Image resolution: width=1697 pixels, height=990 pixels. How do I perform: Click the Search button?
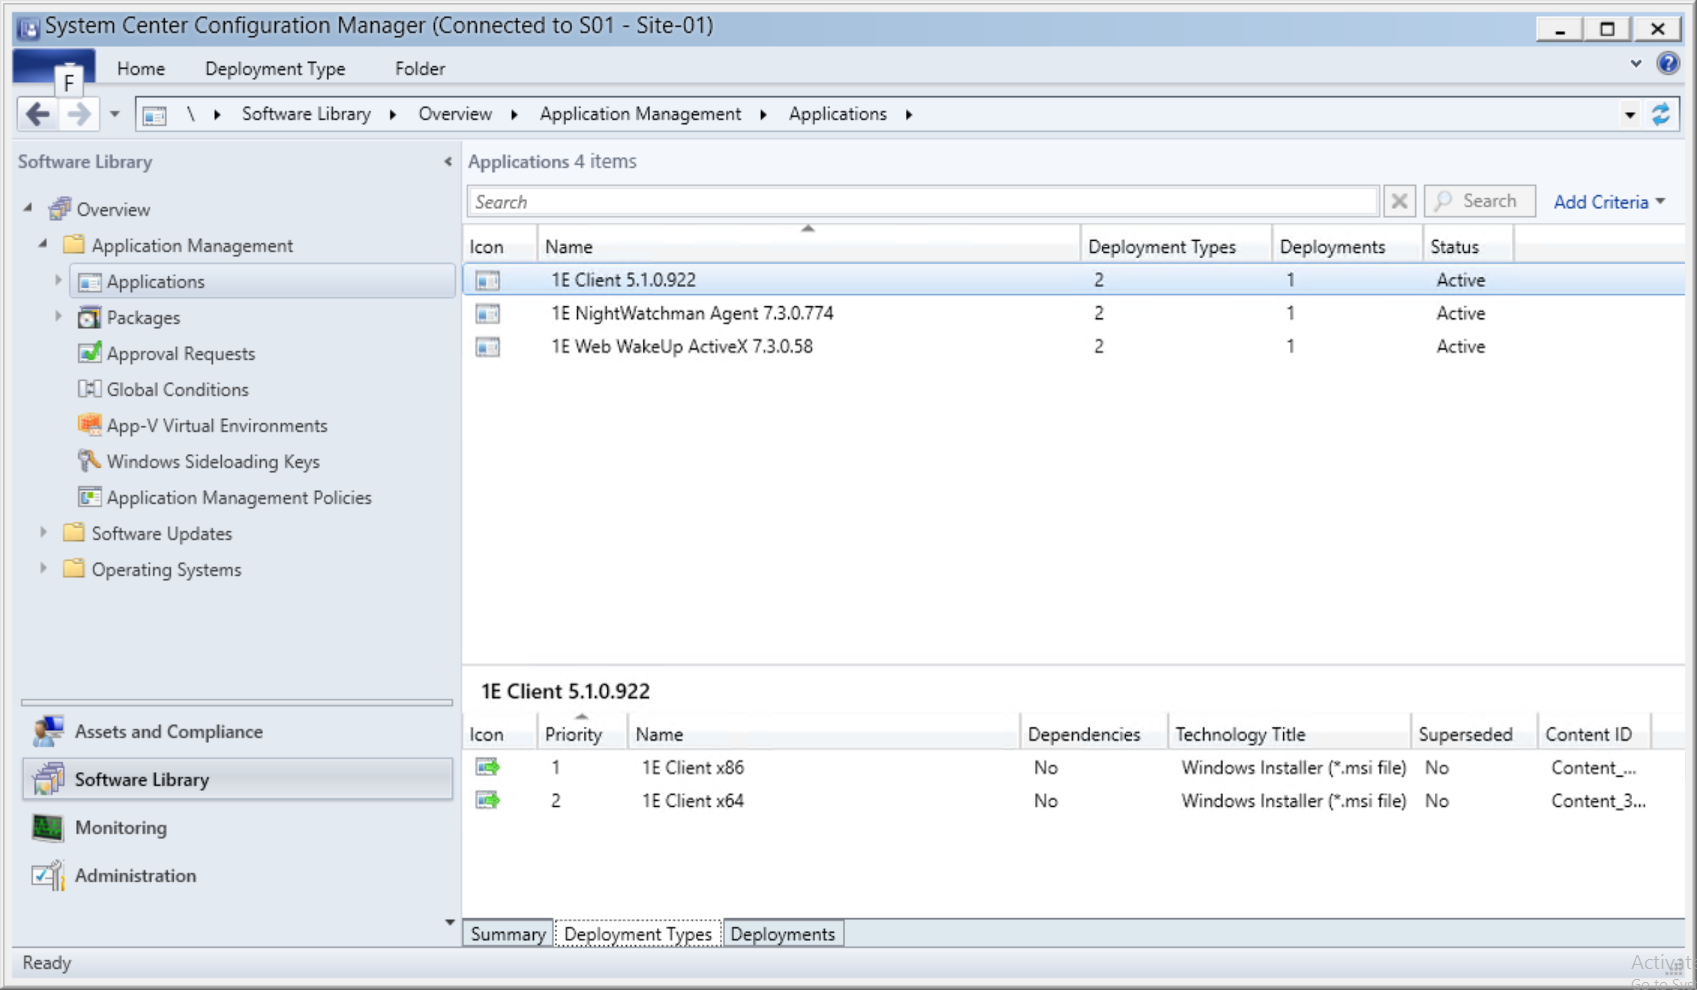click(x=1478, y=202)
